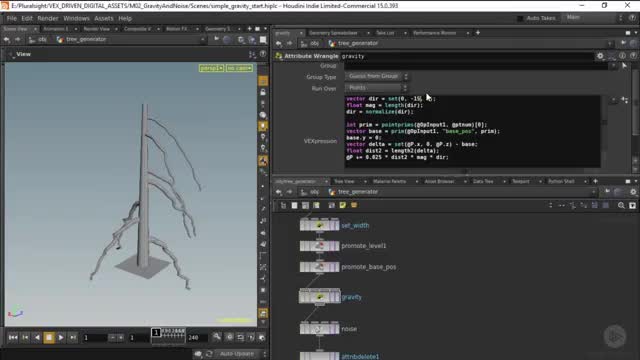Screen dimensions: 640x360
Task: Click the set_width node icon
Action: pyautogui.click(x=320, y=225)
